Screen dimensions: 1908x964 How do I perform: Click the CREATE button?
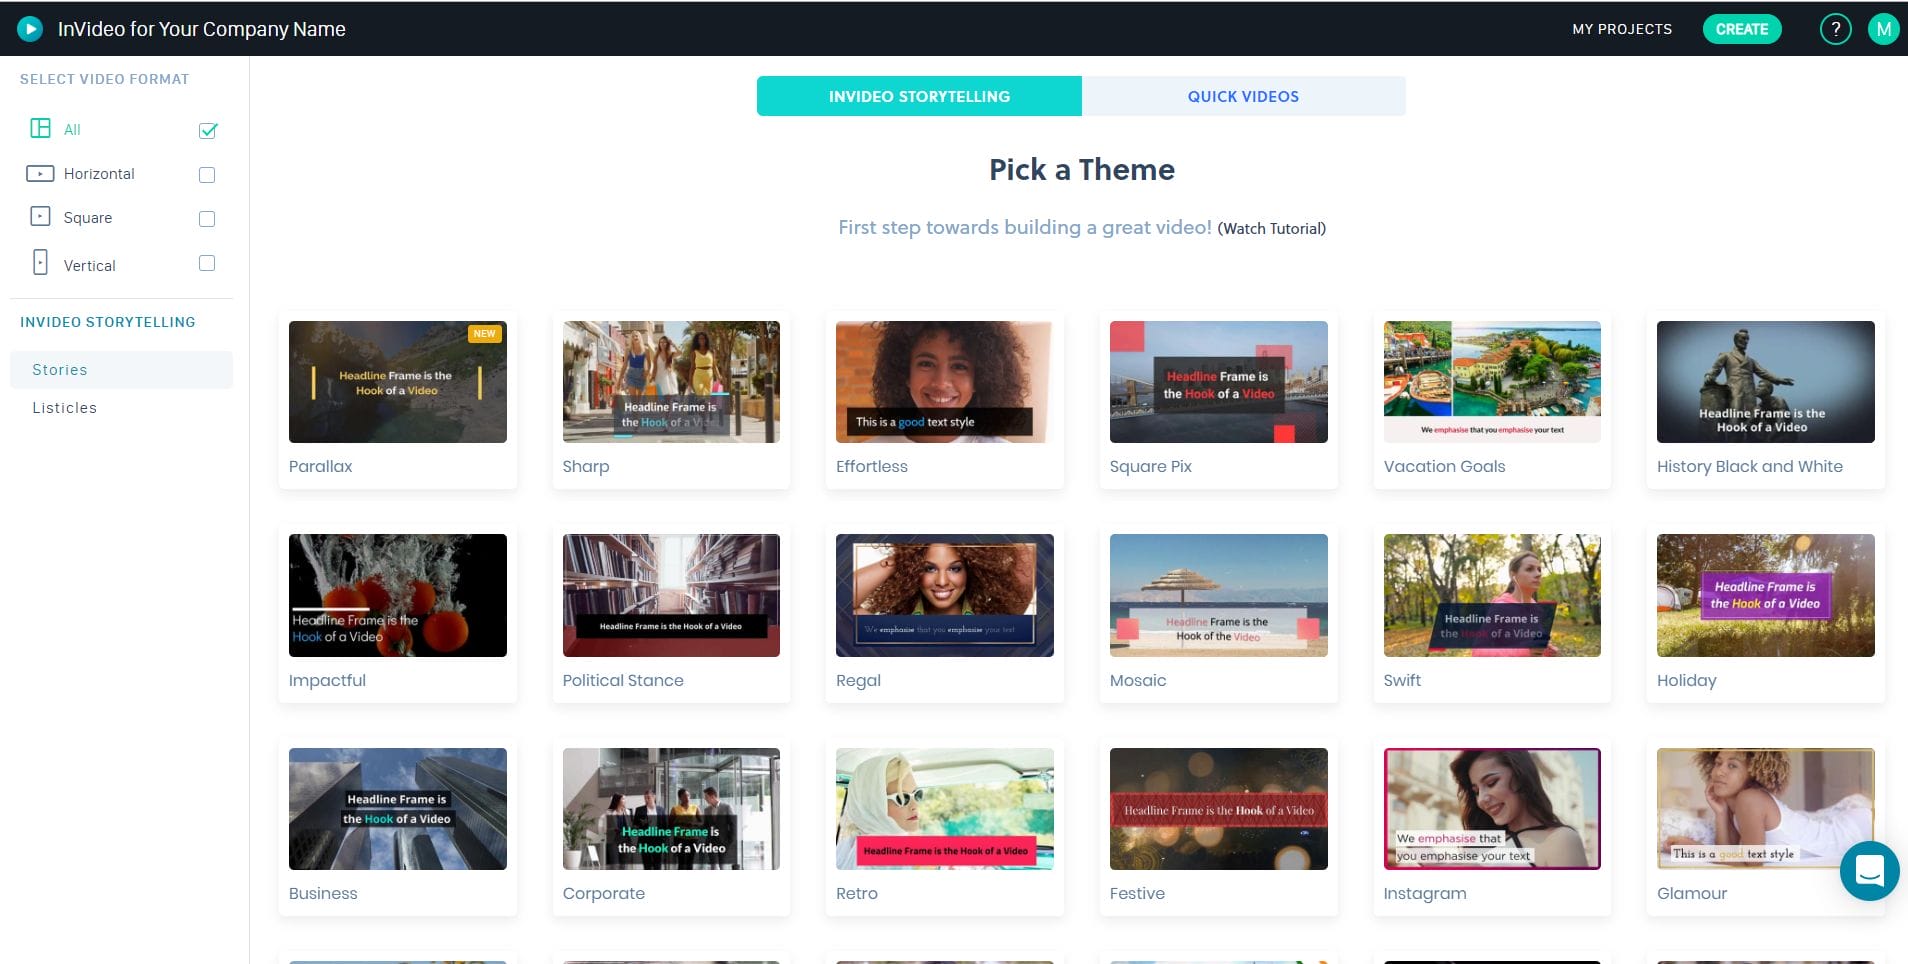(1741, 28)
